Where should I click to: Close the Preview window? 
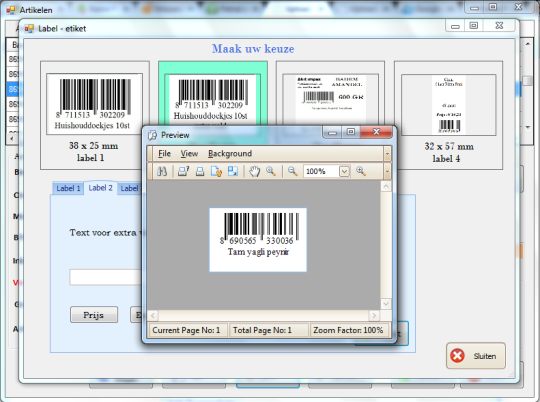(x=376, y=132)
